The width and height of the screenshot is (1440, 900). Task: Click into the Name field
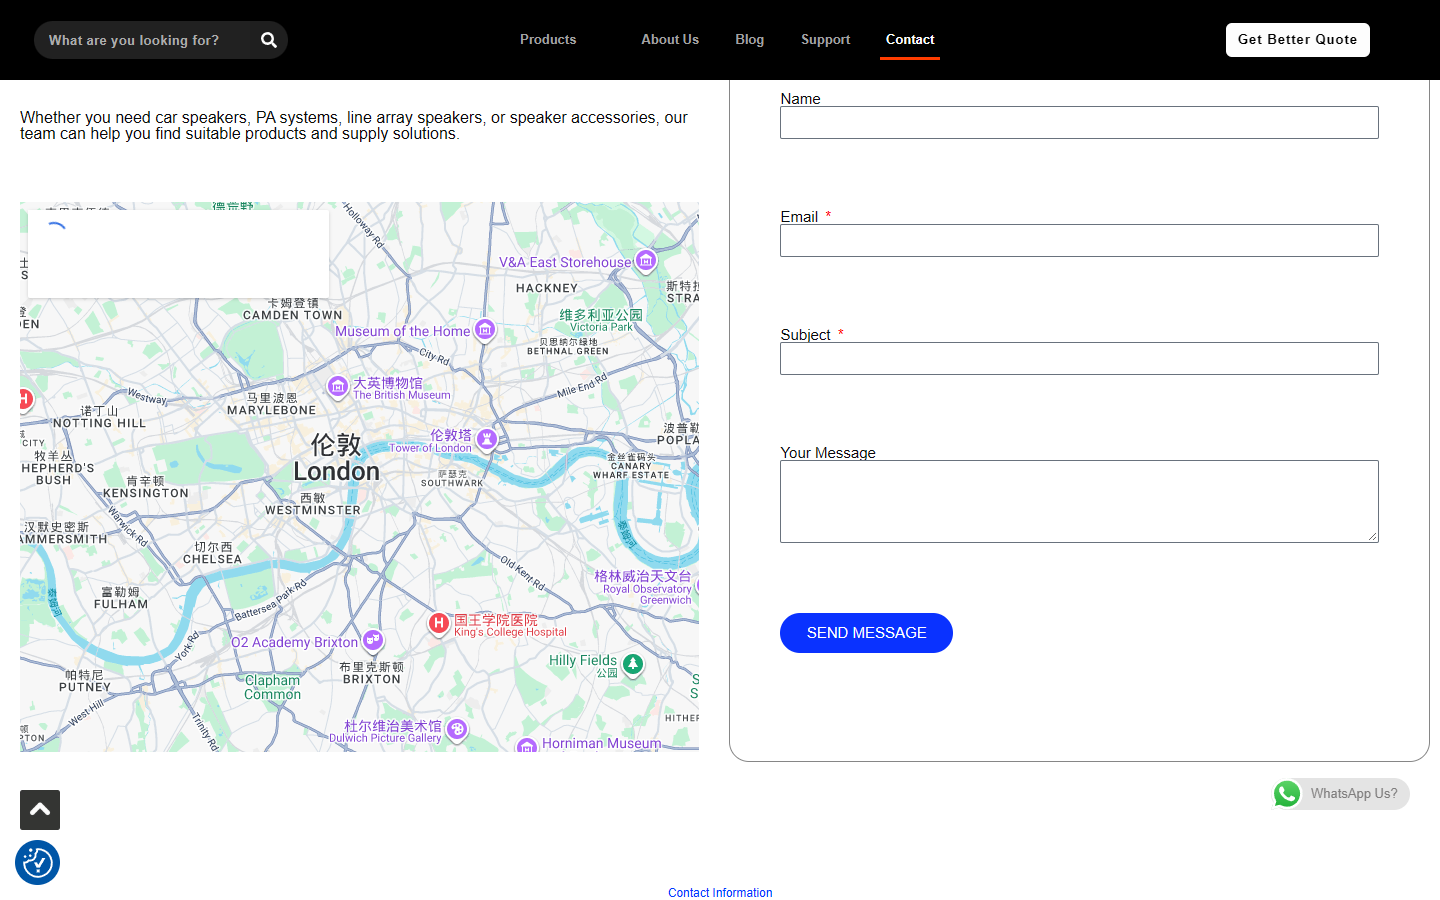[x=1079, y=123]
